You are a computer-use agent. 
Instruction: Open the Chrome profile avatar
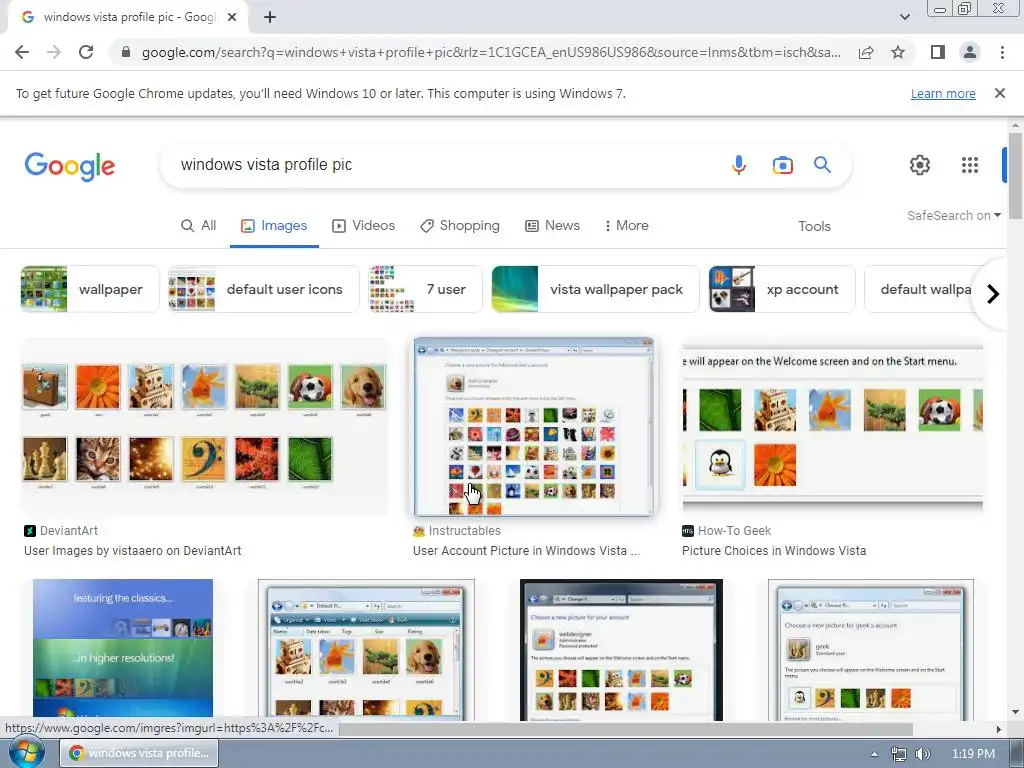click(x=970, y=52)
